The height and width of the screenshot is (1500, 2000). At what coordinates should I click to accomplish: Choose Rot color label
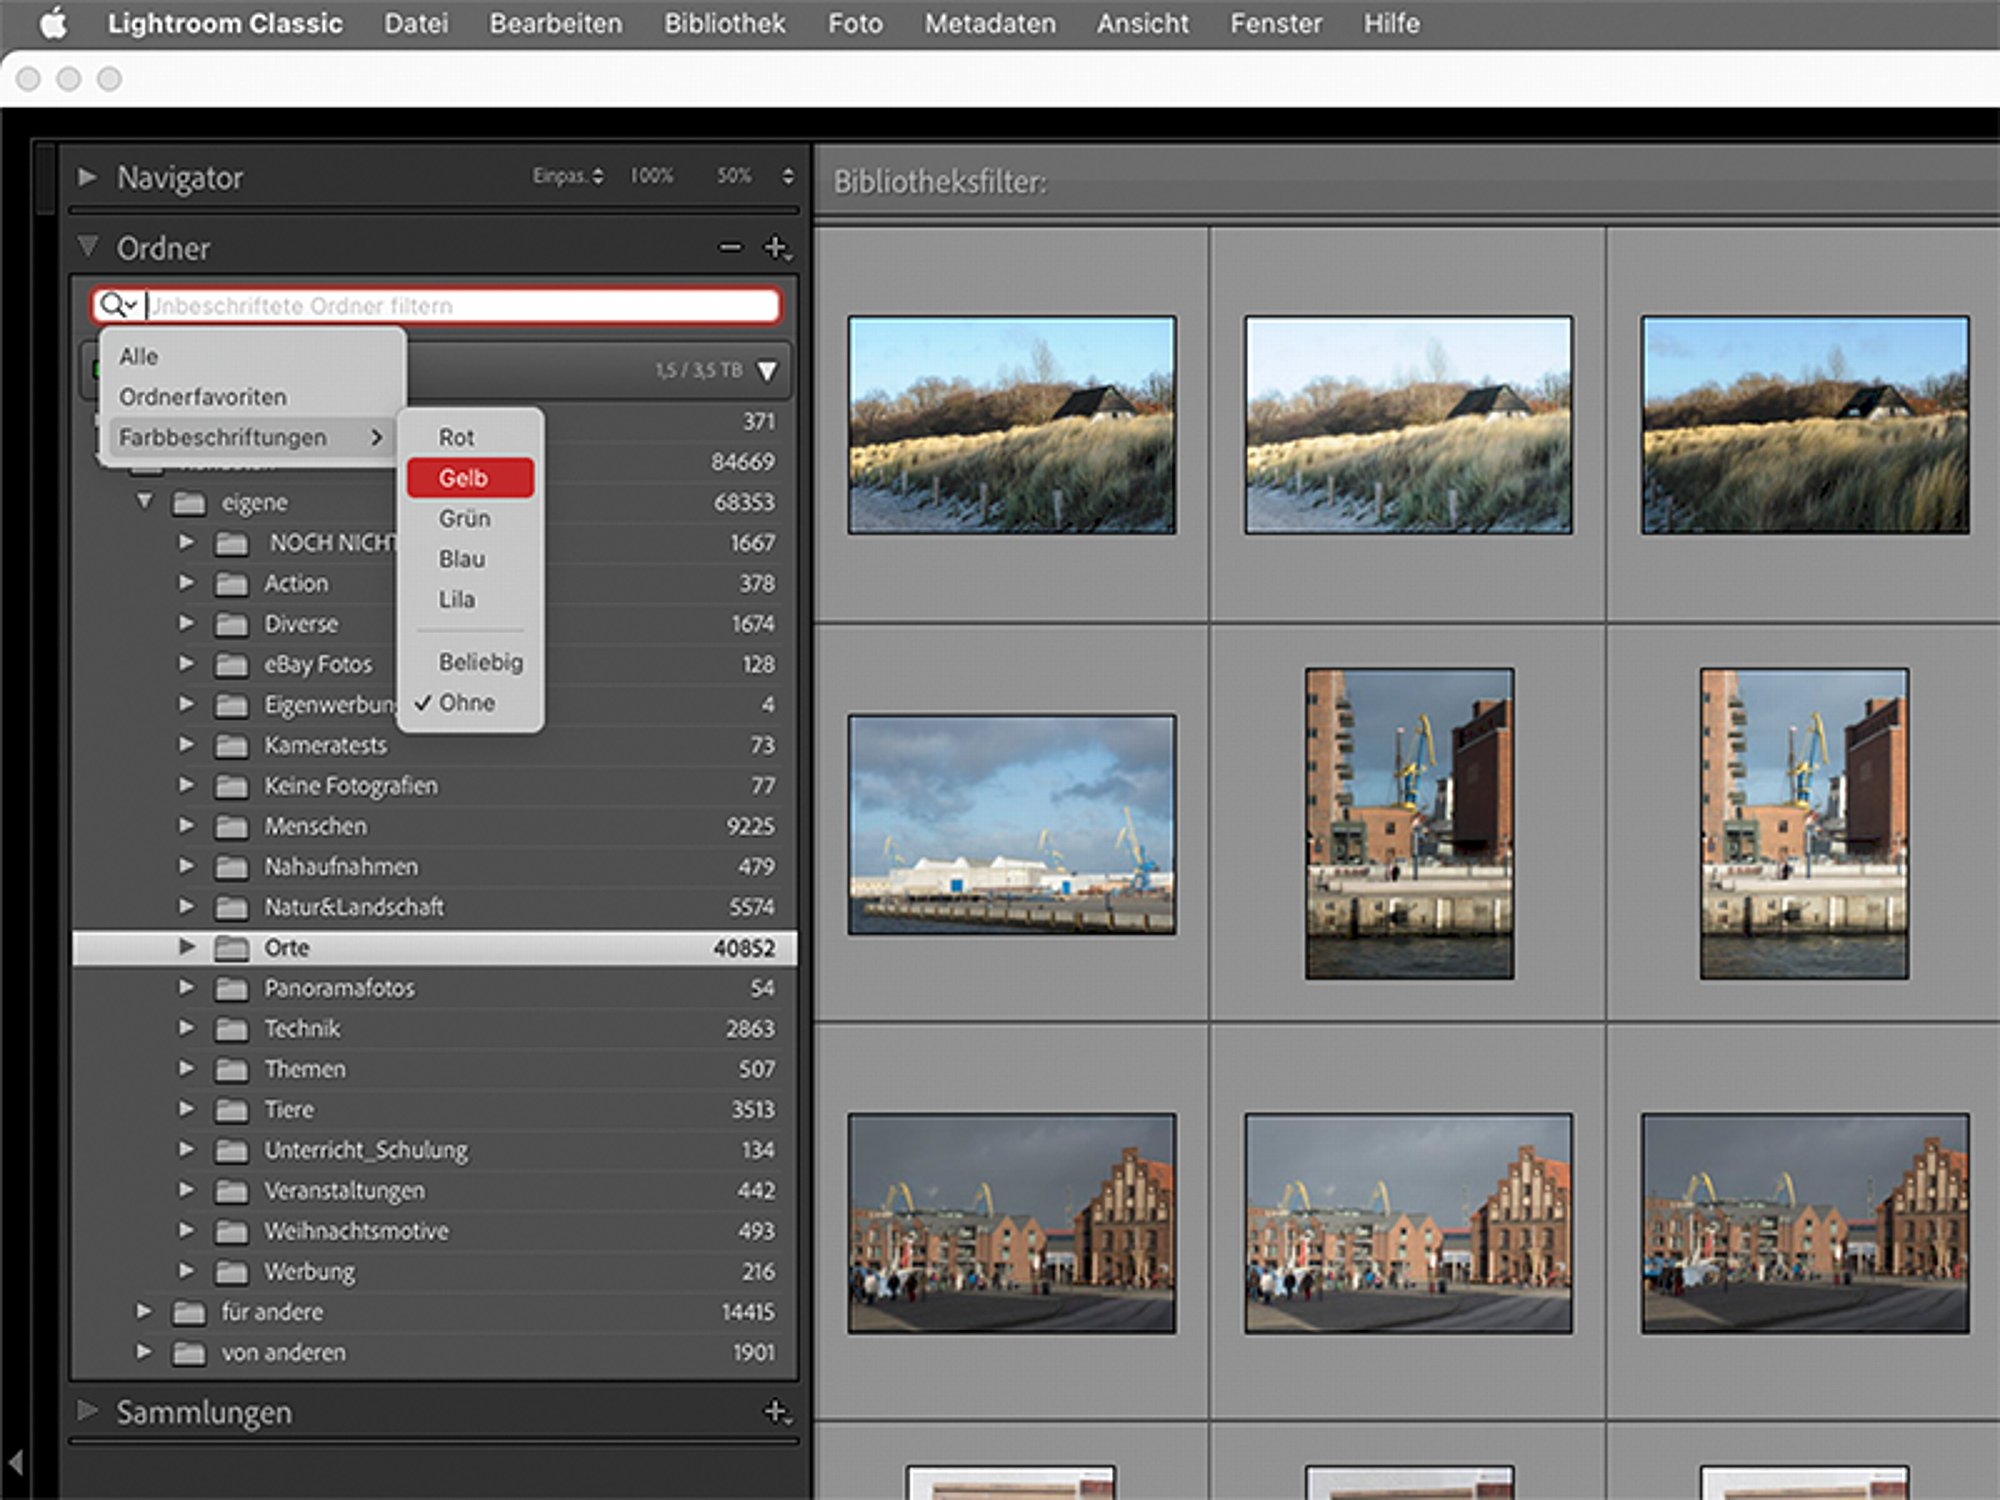point(456,437)
